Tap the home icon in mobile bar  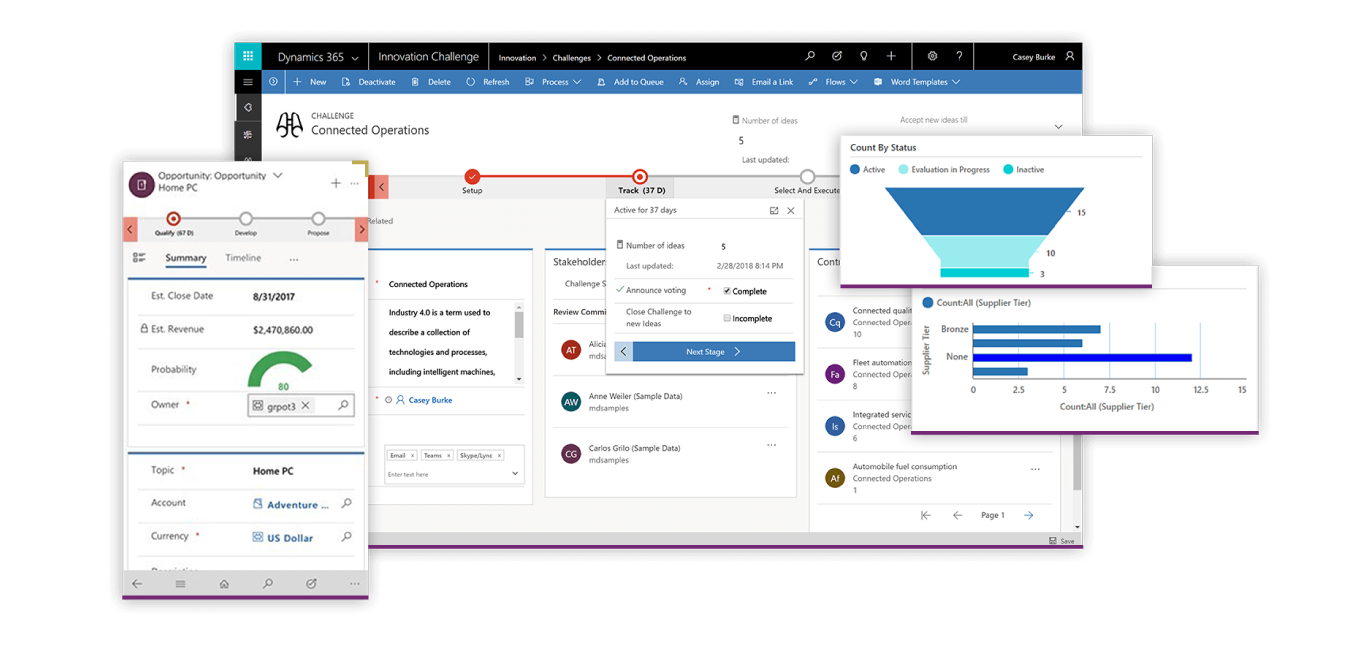click(224, 584)
